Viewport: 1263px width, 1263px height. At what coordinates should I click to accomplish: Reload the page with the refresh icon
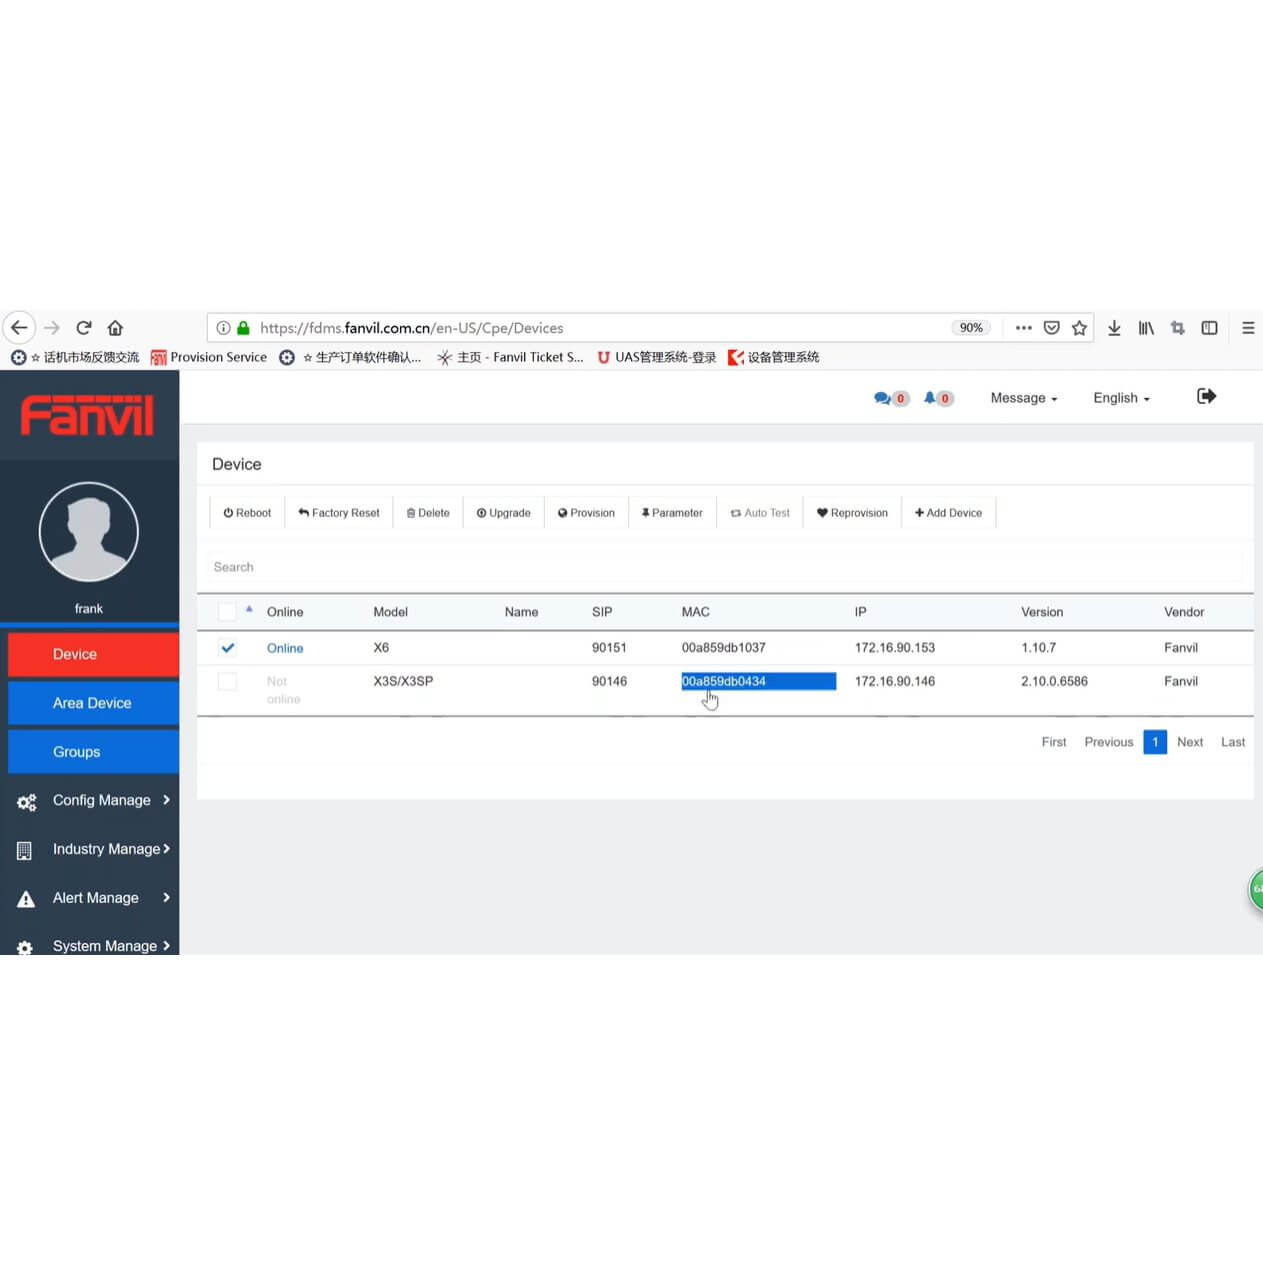[x=84, y=328]
